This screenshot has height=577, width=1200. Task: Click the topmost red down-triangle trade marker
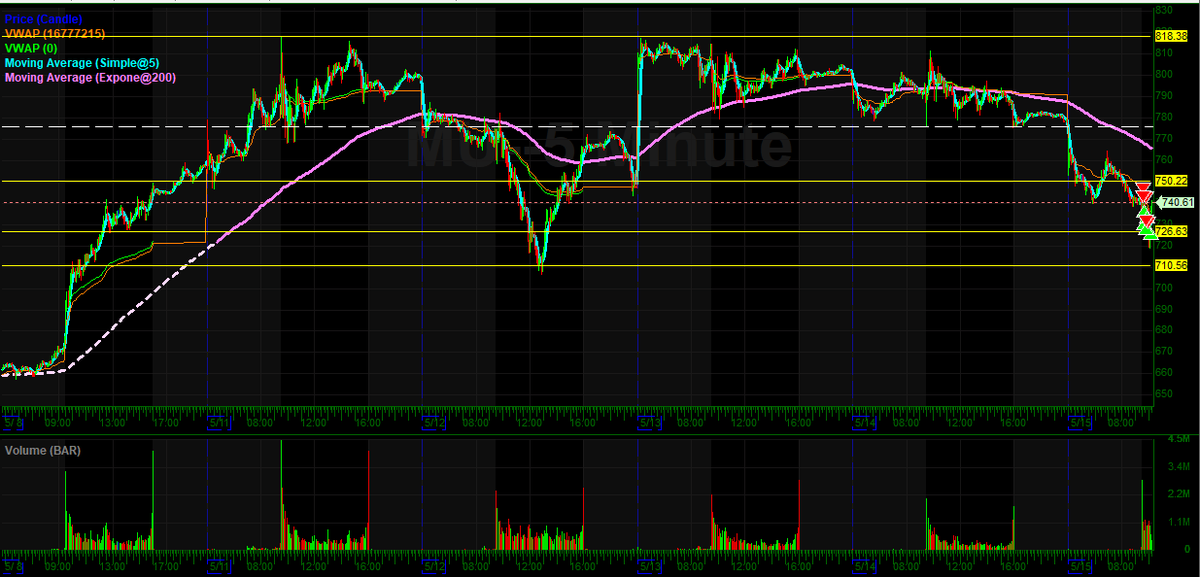point(1143,187)
